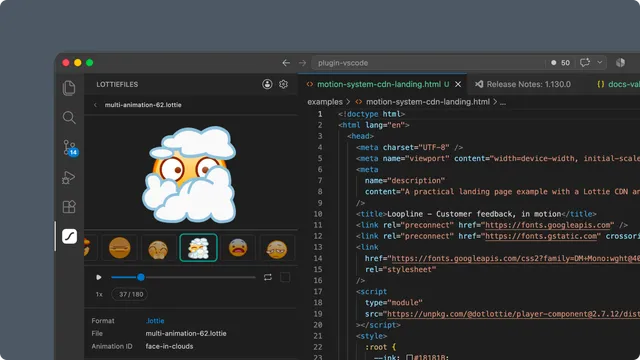Select the flat-mouth face thumbnail
The image size is (640, 360).
[x=119, y=247]
